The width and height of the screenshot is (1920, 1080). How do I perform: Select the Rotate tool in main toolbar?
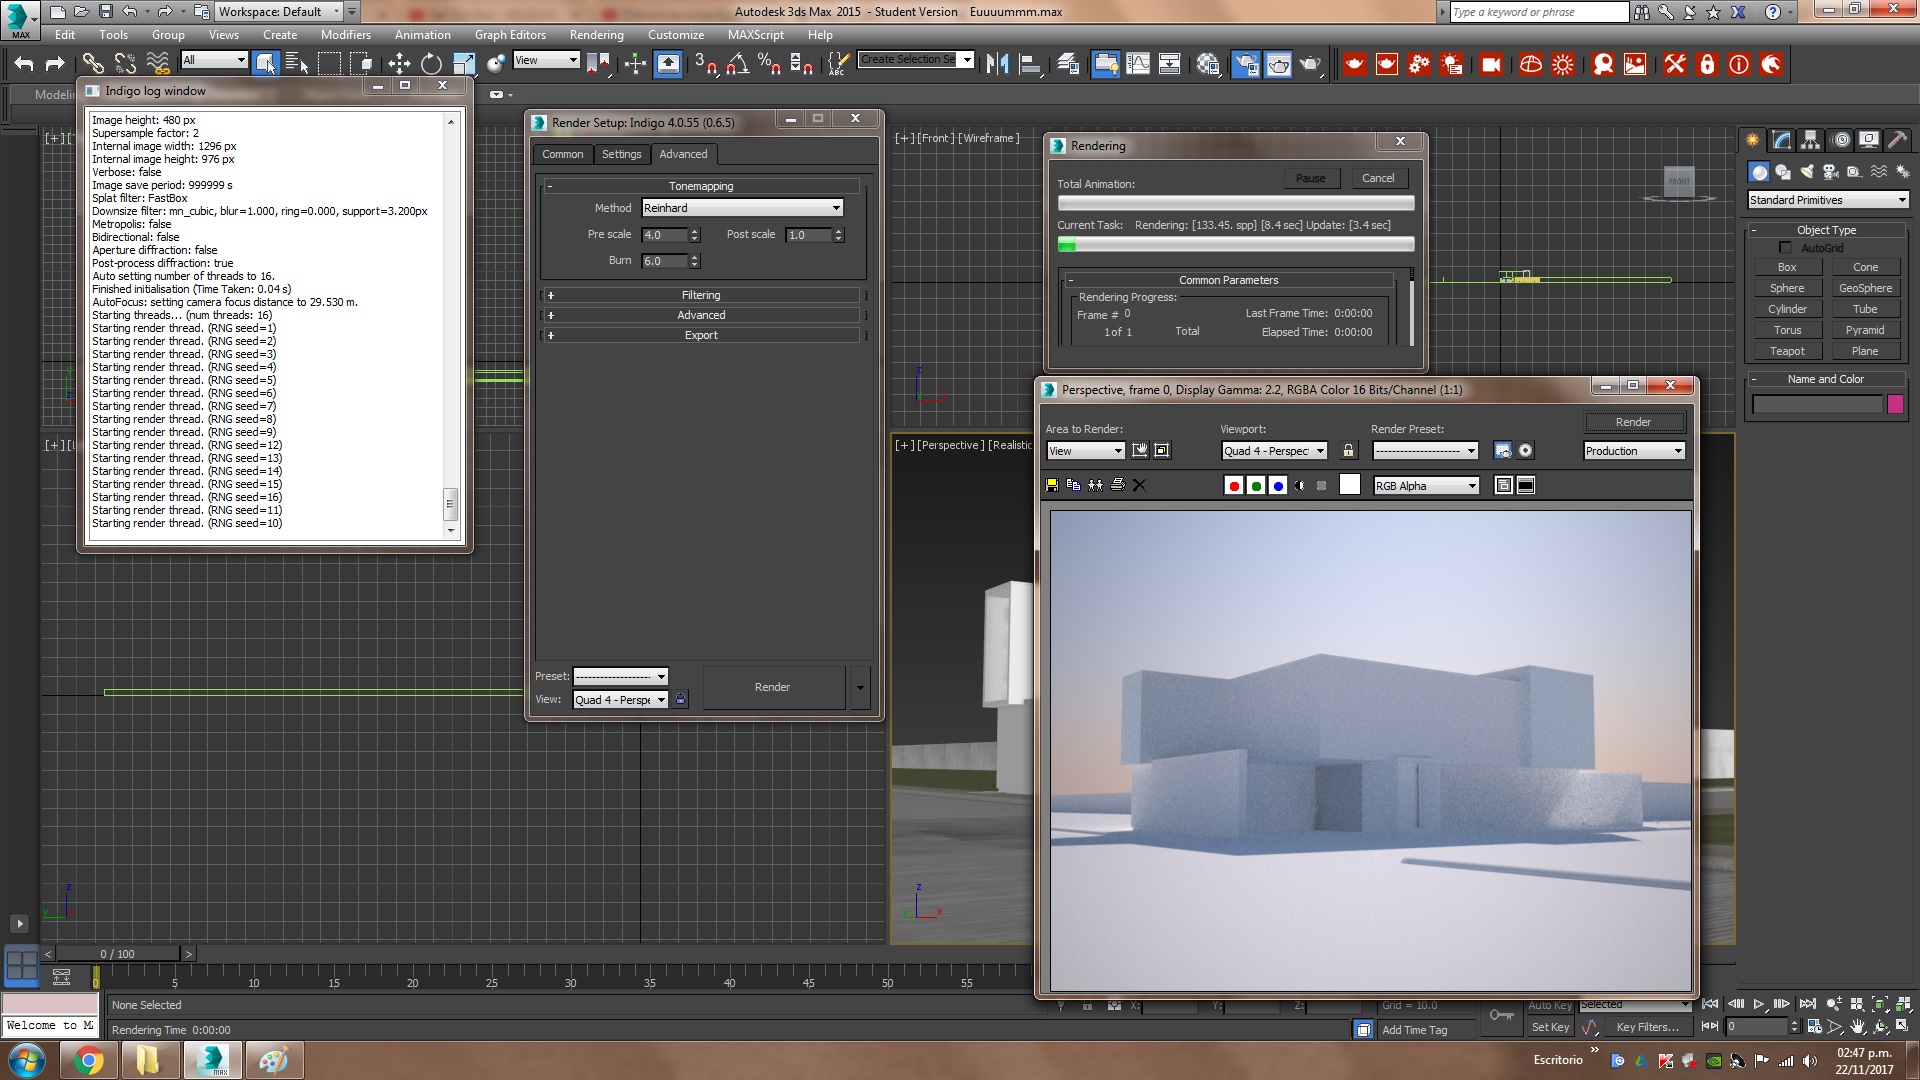point(431,64)
